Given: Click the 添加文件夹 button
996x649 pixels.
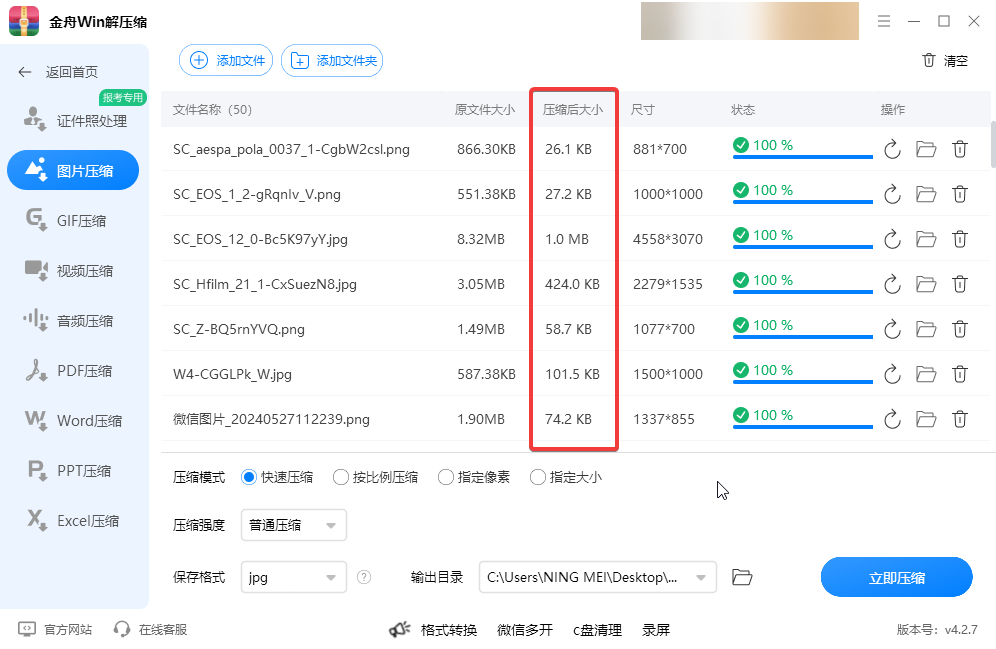Looking at the screenshot, I should click(x=332, y=60).
